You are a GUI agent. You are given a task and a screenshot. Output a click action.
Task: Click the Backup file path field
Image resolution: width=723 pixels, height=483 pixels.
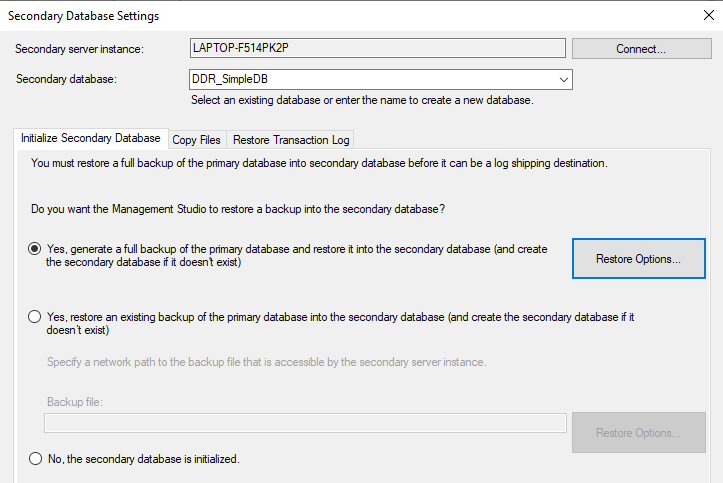coord(305,423)
